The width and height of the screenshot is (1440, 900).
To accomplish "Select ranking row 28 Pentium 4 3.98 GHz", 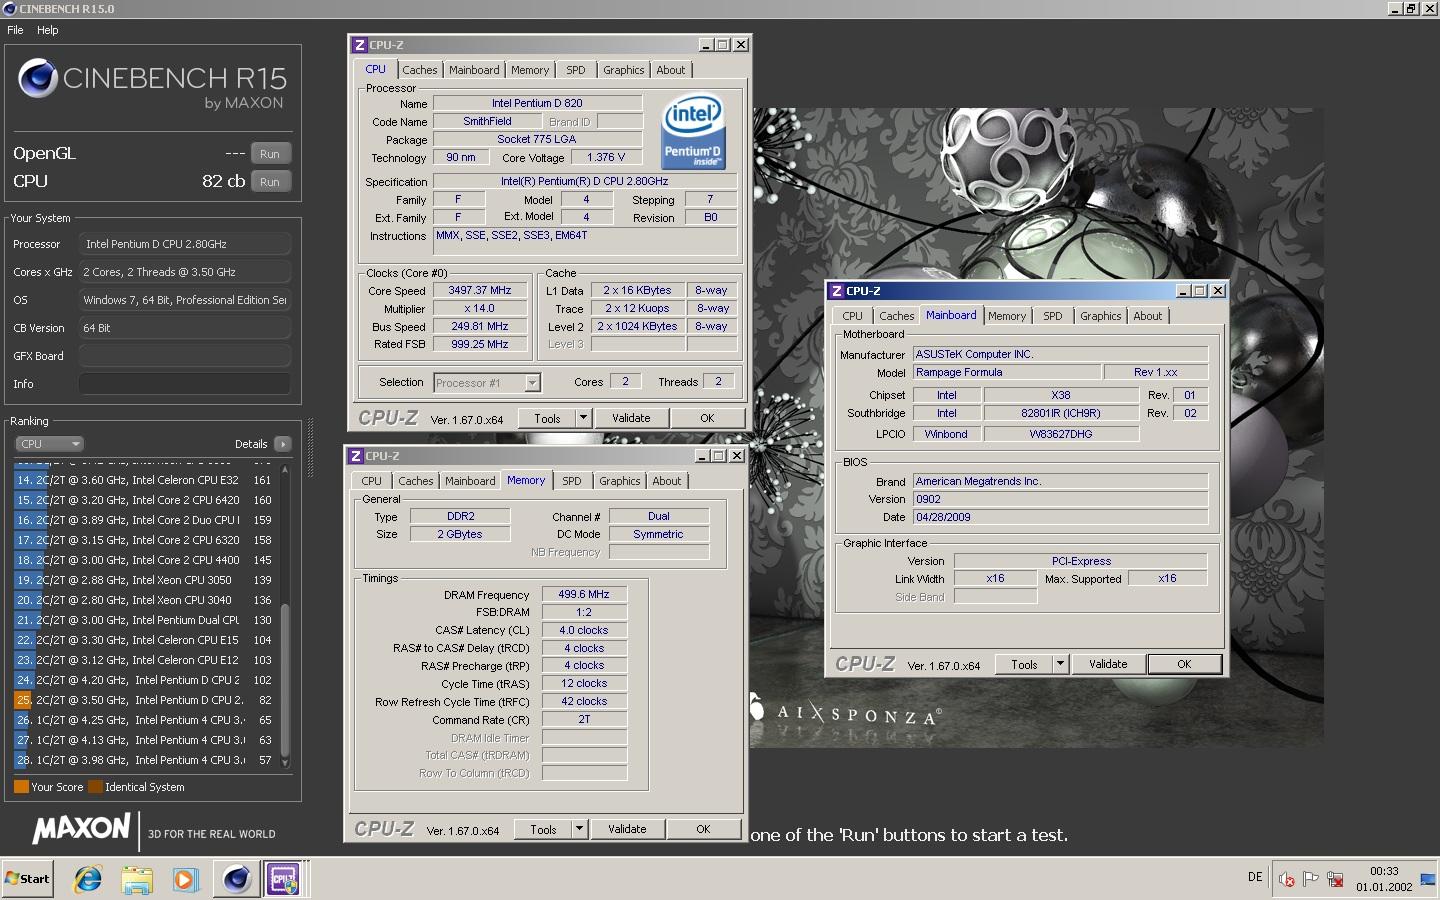I will tap(146, 760).
